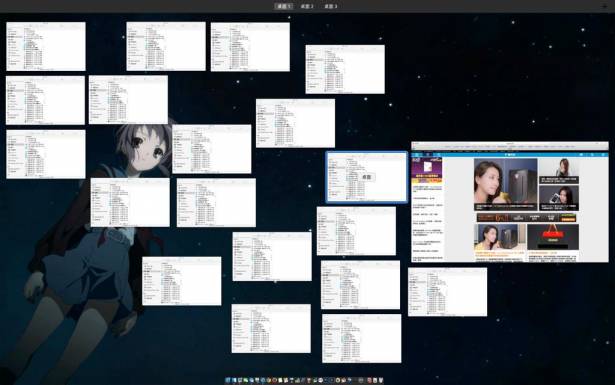Screen dimensions: 615x385
Task: Open article of woman holding a phone
Action: point(559,198)
